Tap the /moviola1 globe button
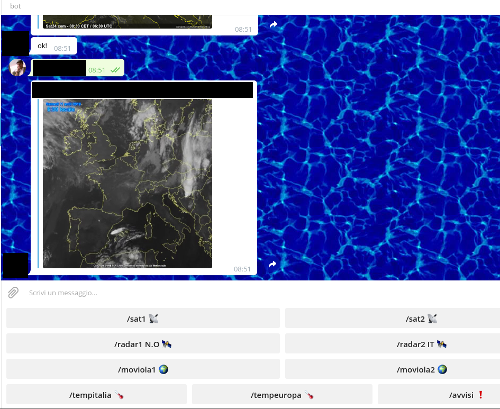This screenshot has width=500, height=409. 143,369
